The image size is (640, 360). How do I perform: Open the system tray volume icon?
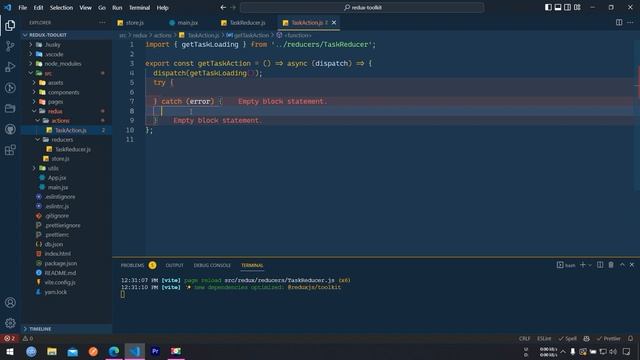tap(613, 351)
